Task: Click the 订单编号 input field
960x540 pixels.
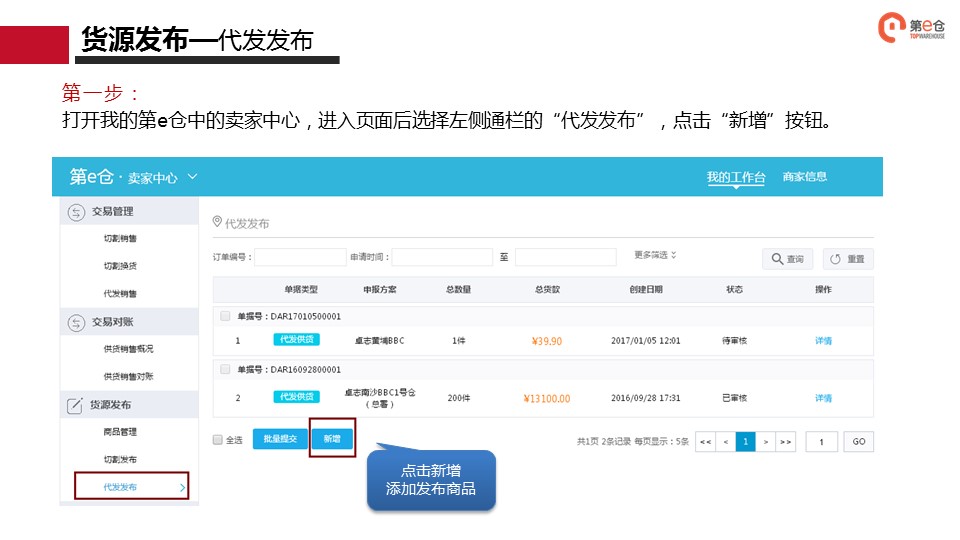Action: (x=300, y=257)
